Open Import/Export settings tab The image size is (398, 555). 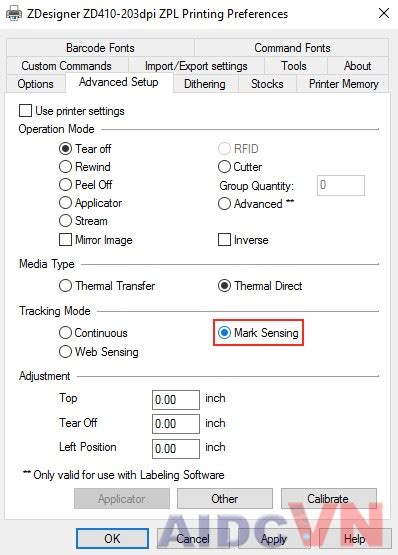(196, 66)
